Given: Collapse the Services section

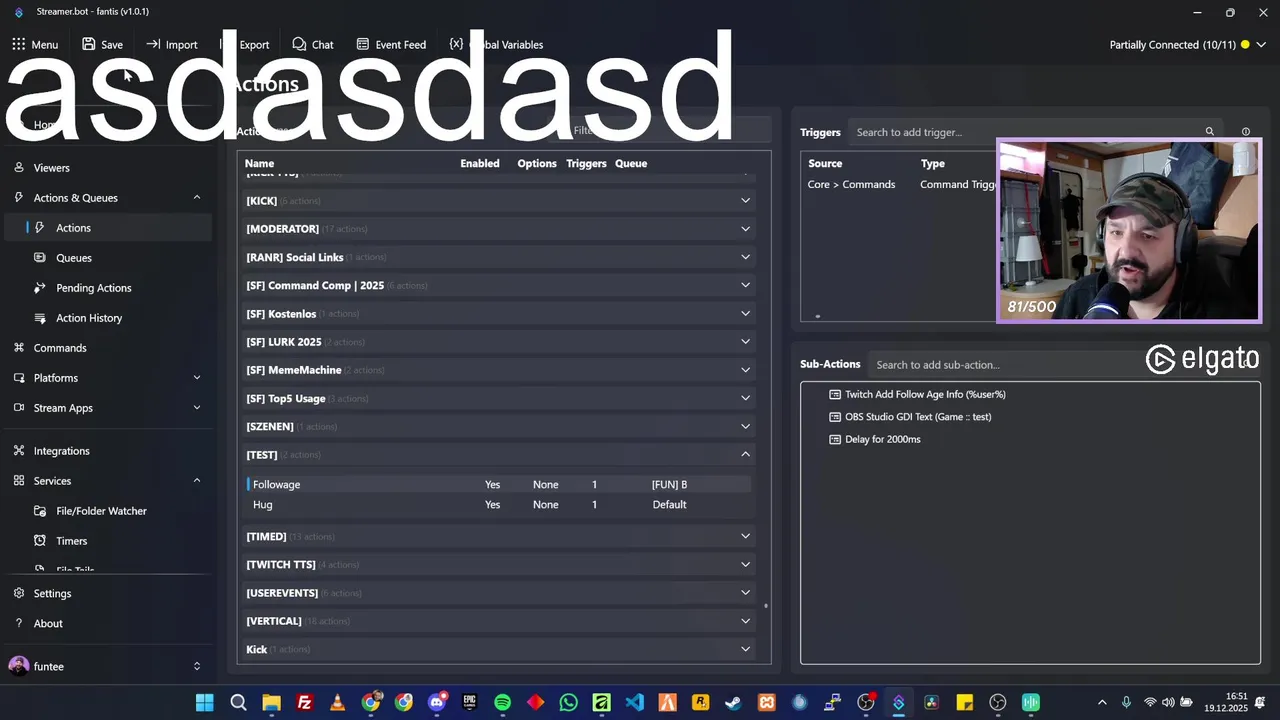Looking at the screenshot, I should pyautogui.click(x=196, y=481).
